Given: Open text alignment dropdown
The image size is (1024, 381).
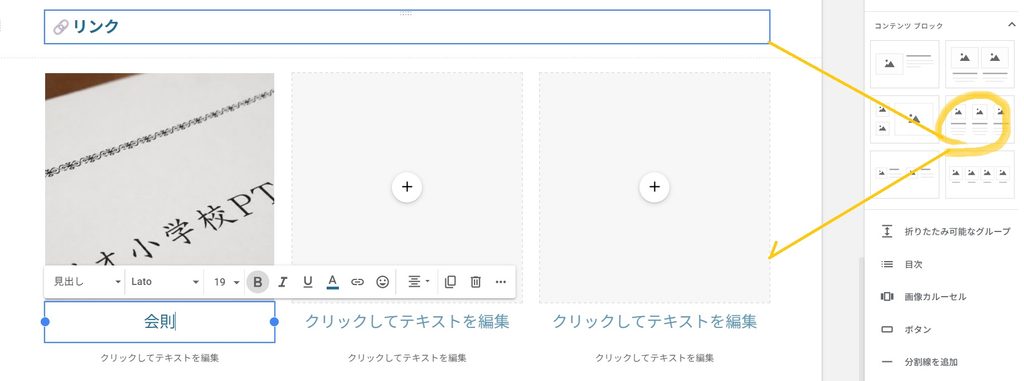Looking at the screenshot, I should [x=418, y=282].
